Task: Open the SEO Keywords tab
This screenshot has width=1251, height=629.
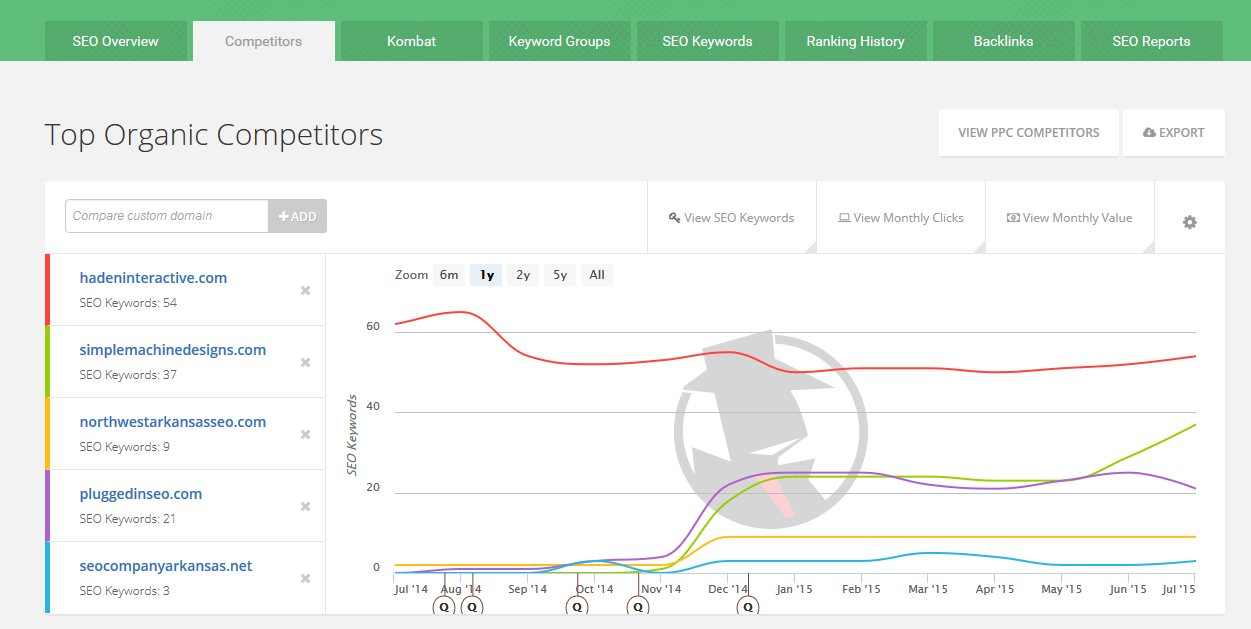Action: pyautogui.click(x=708, y=41)
